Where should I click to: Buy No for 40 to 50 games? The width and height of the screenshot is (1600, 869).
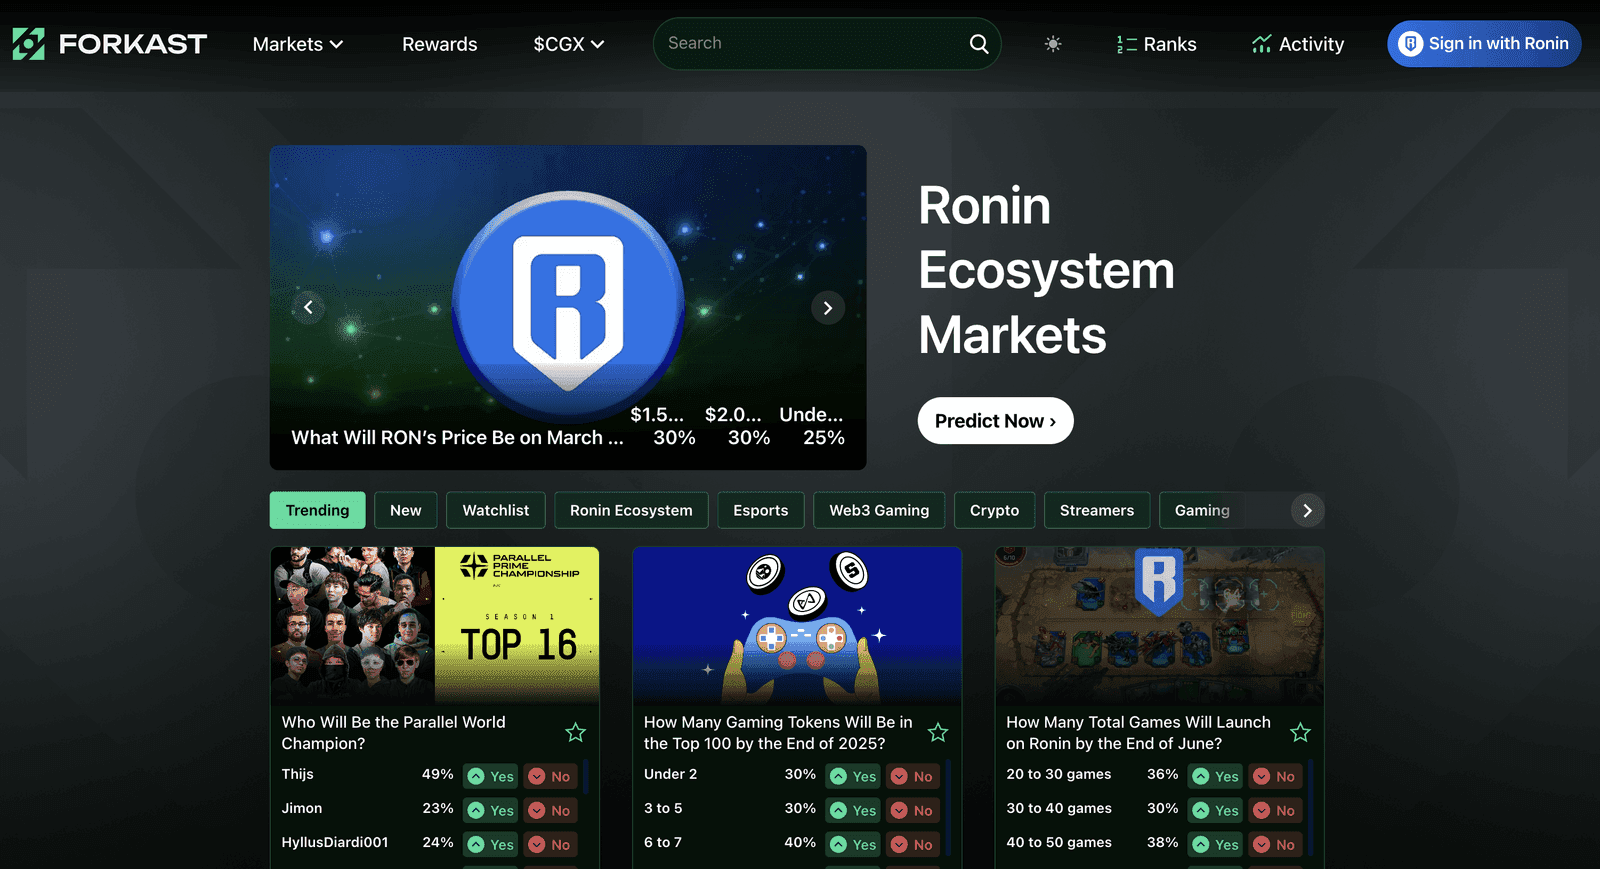1275,844
